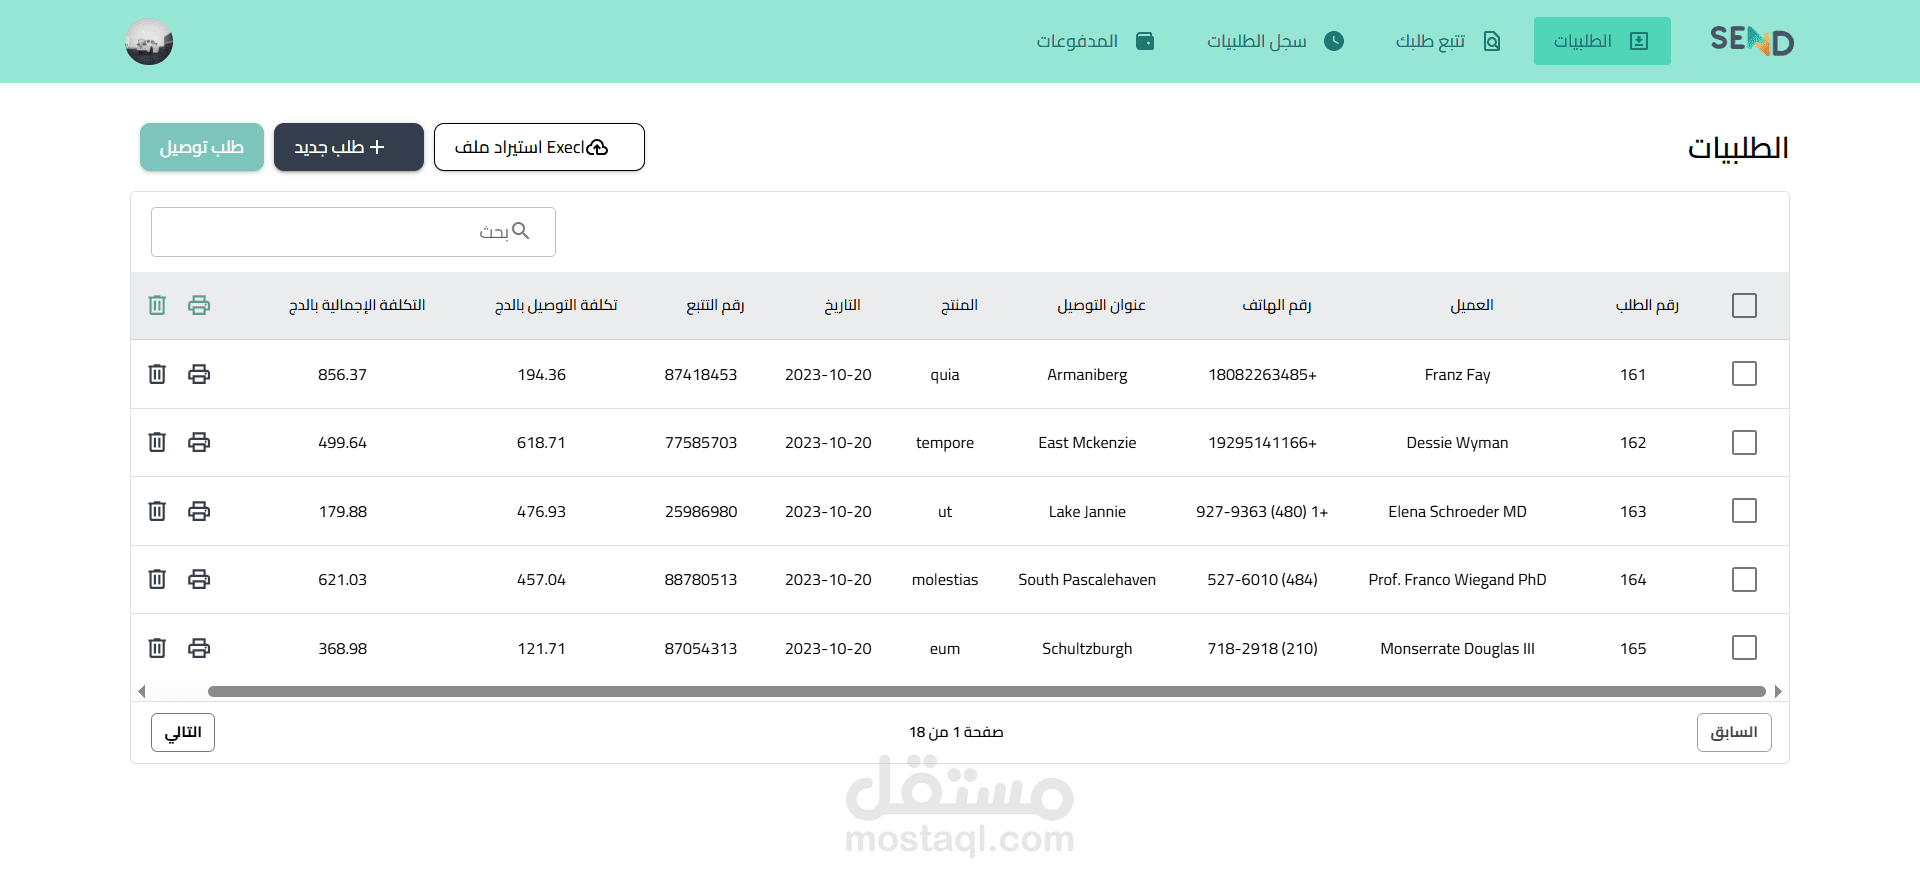Delete order for Franz Fay

tap(157, 374)
